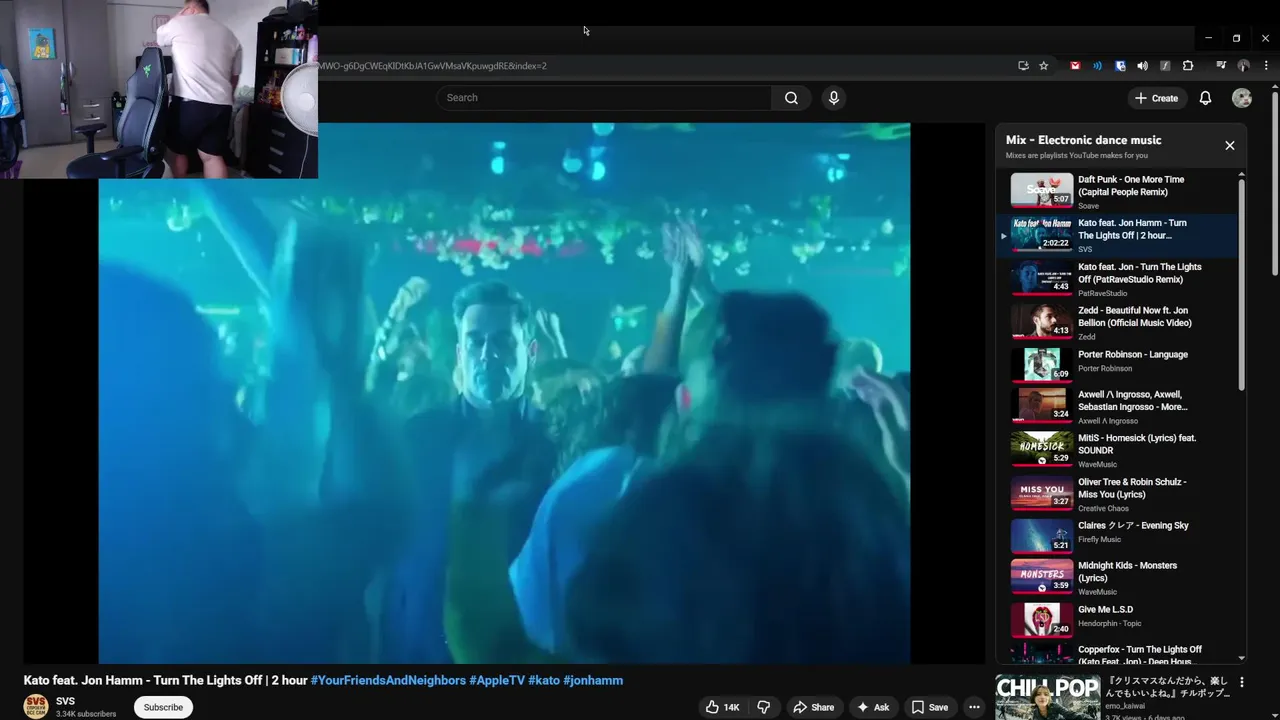
Task: Play Zedd Beautiful Now video
Action: pos(1118,322)
